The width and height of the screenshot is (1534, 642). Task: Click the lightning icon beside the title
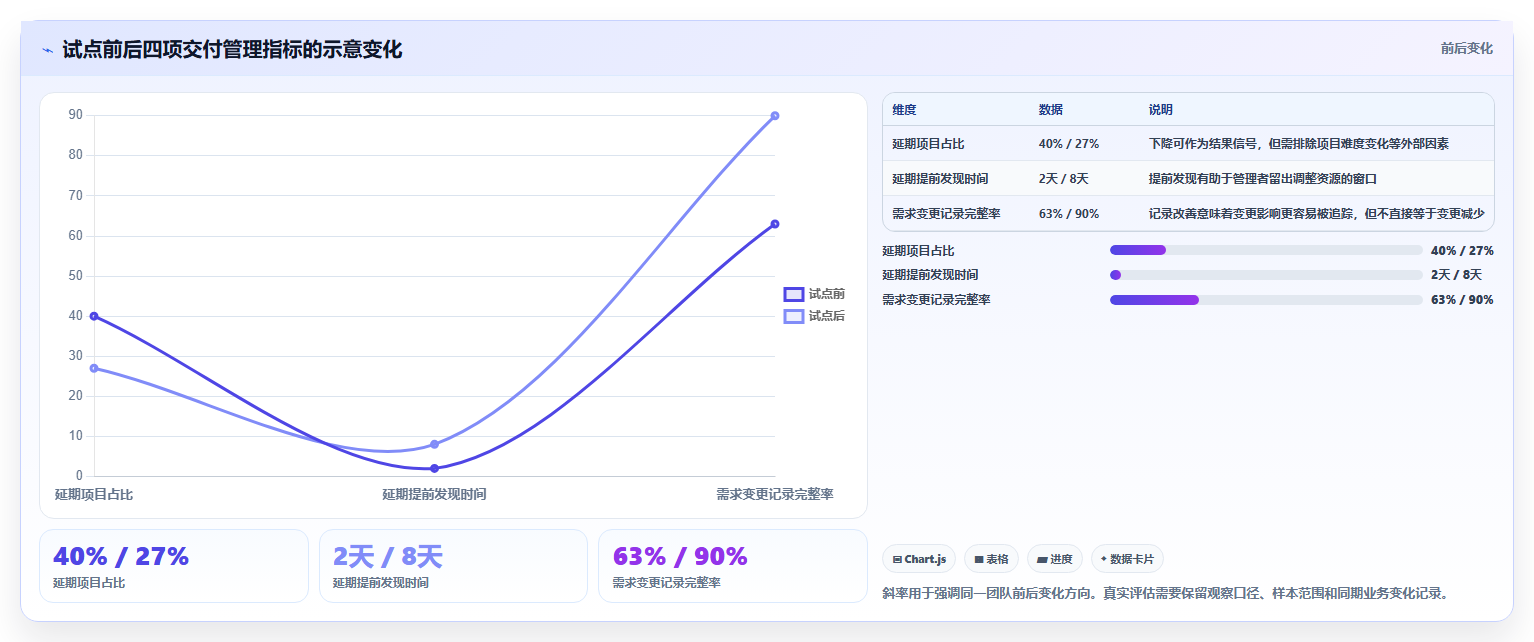click(47, 50)
